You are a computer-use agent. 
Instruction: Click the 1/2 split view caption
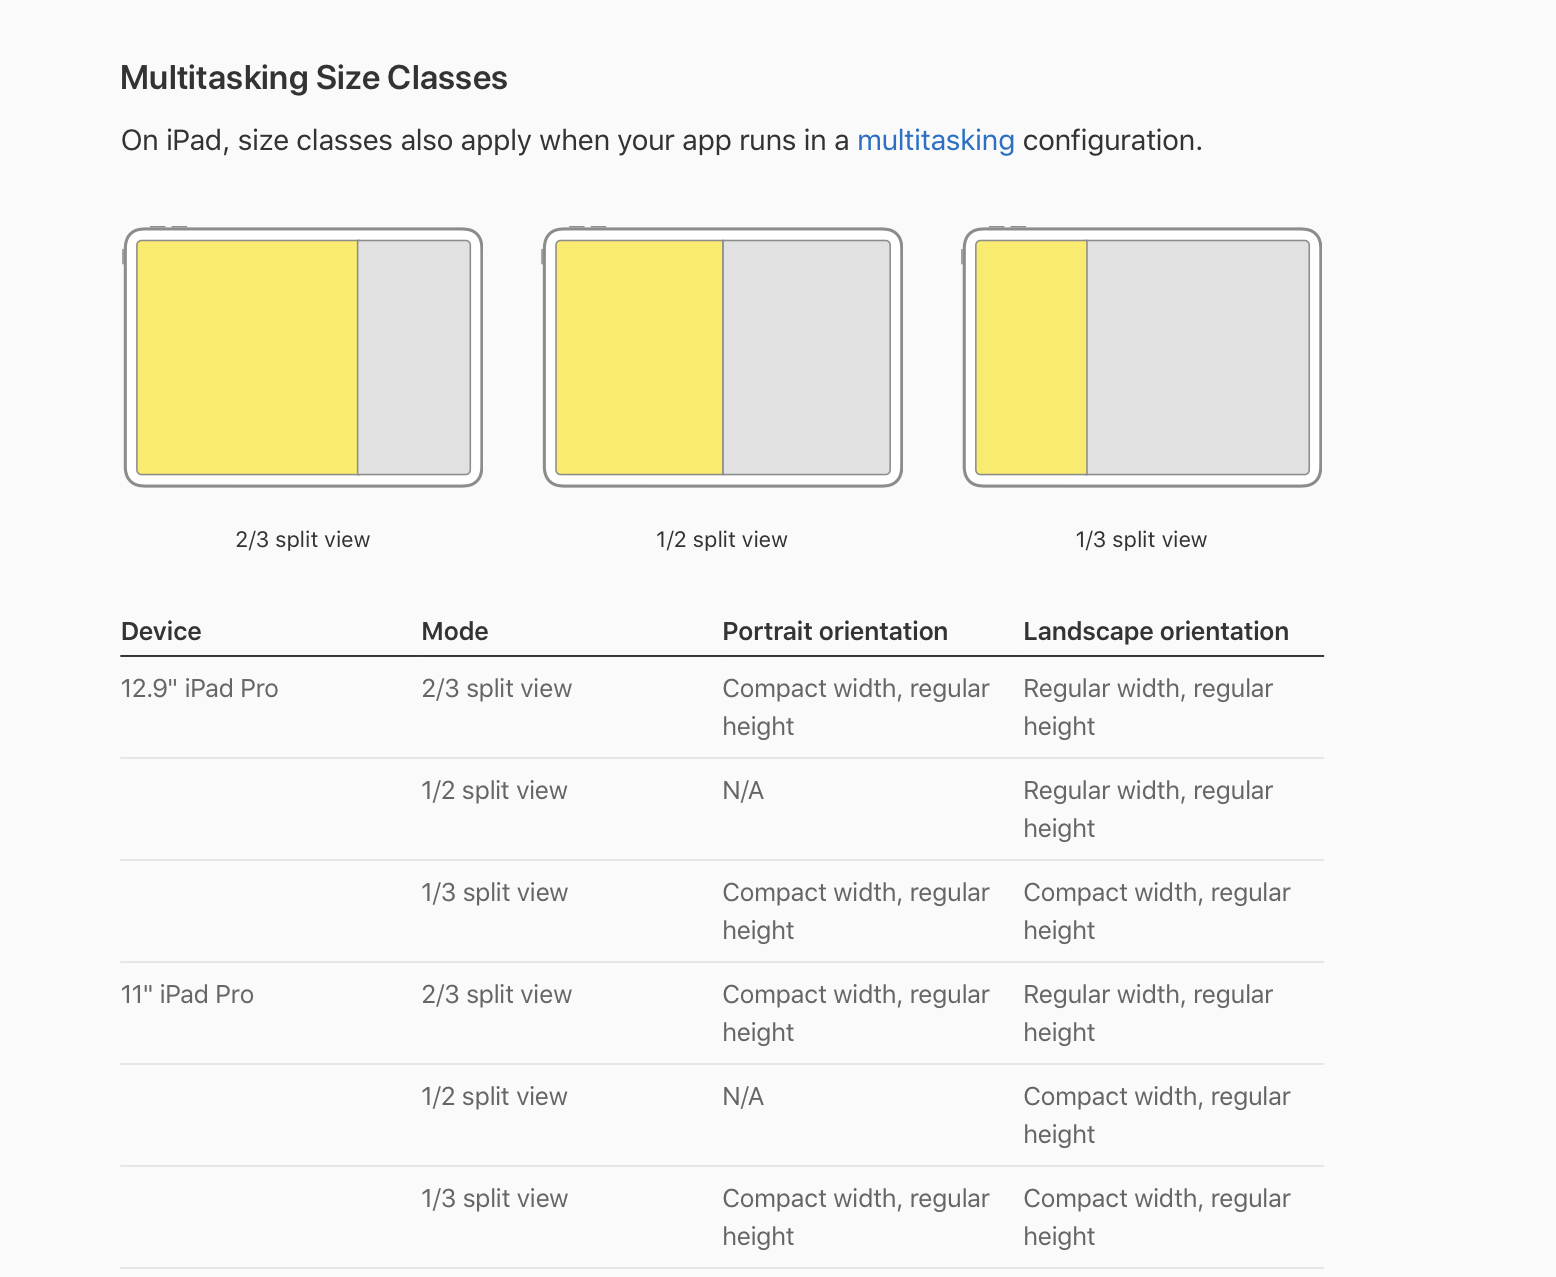click(722, 540)
